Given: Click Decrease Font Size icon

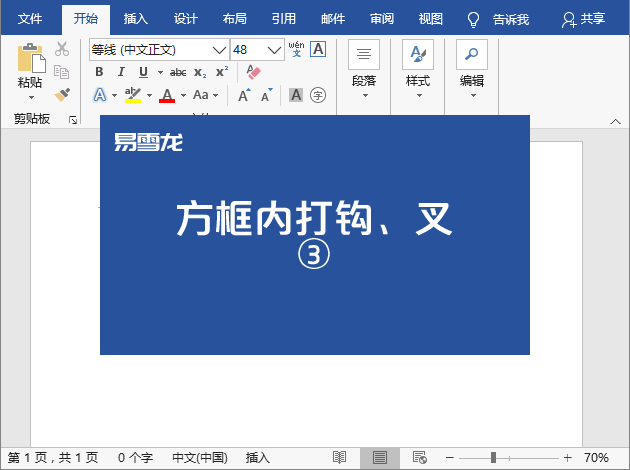Looking at the screenshot, I should (x=266, y=95).
